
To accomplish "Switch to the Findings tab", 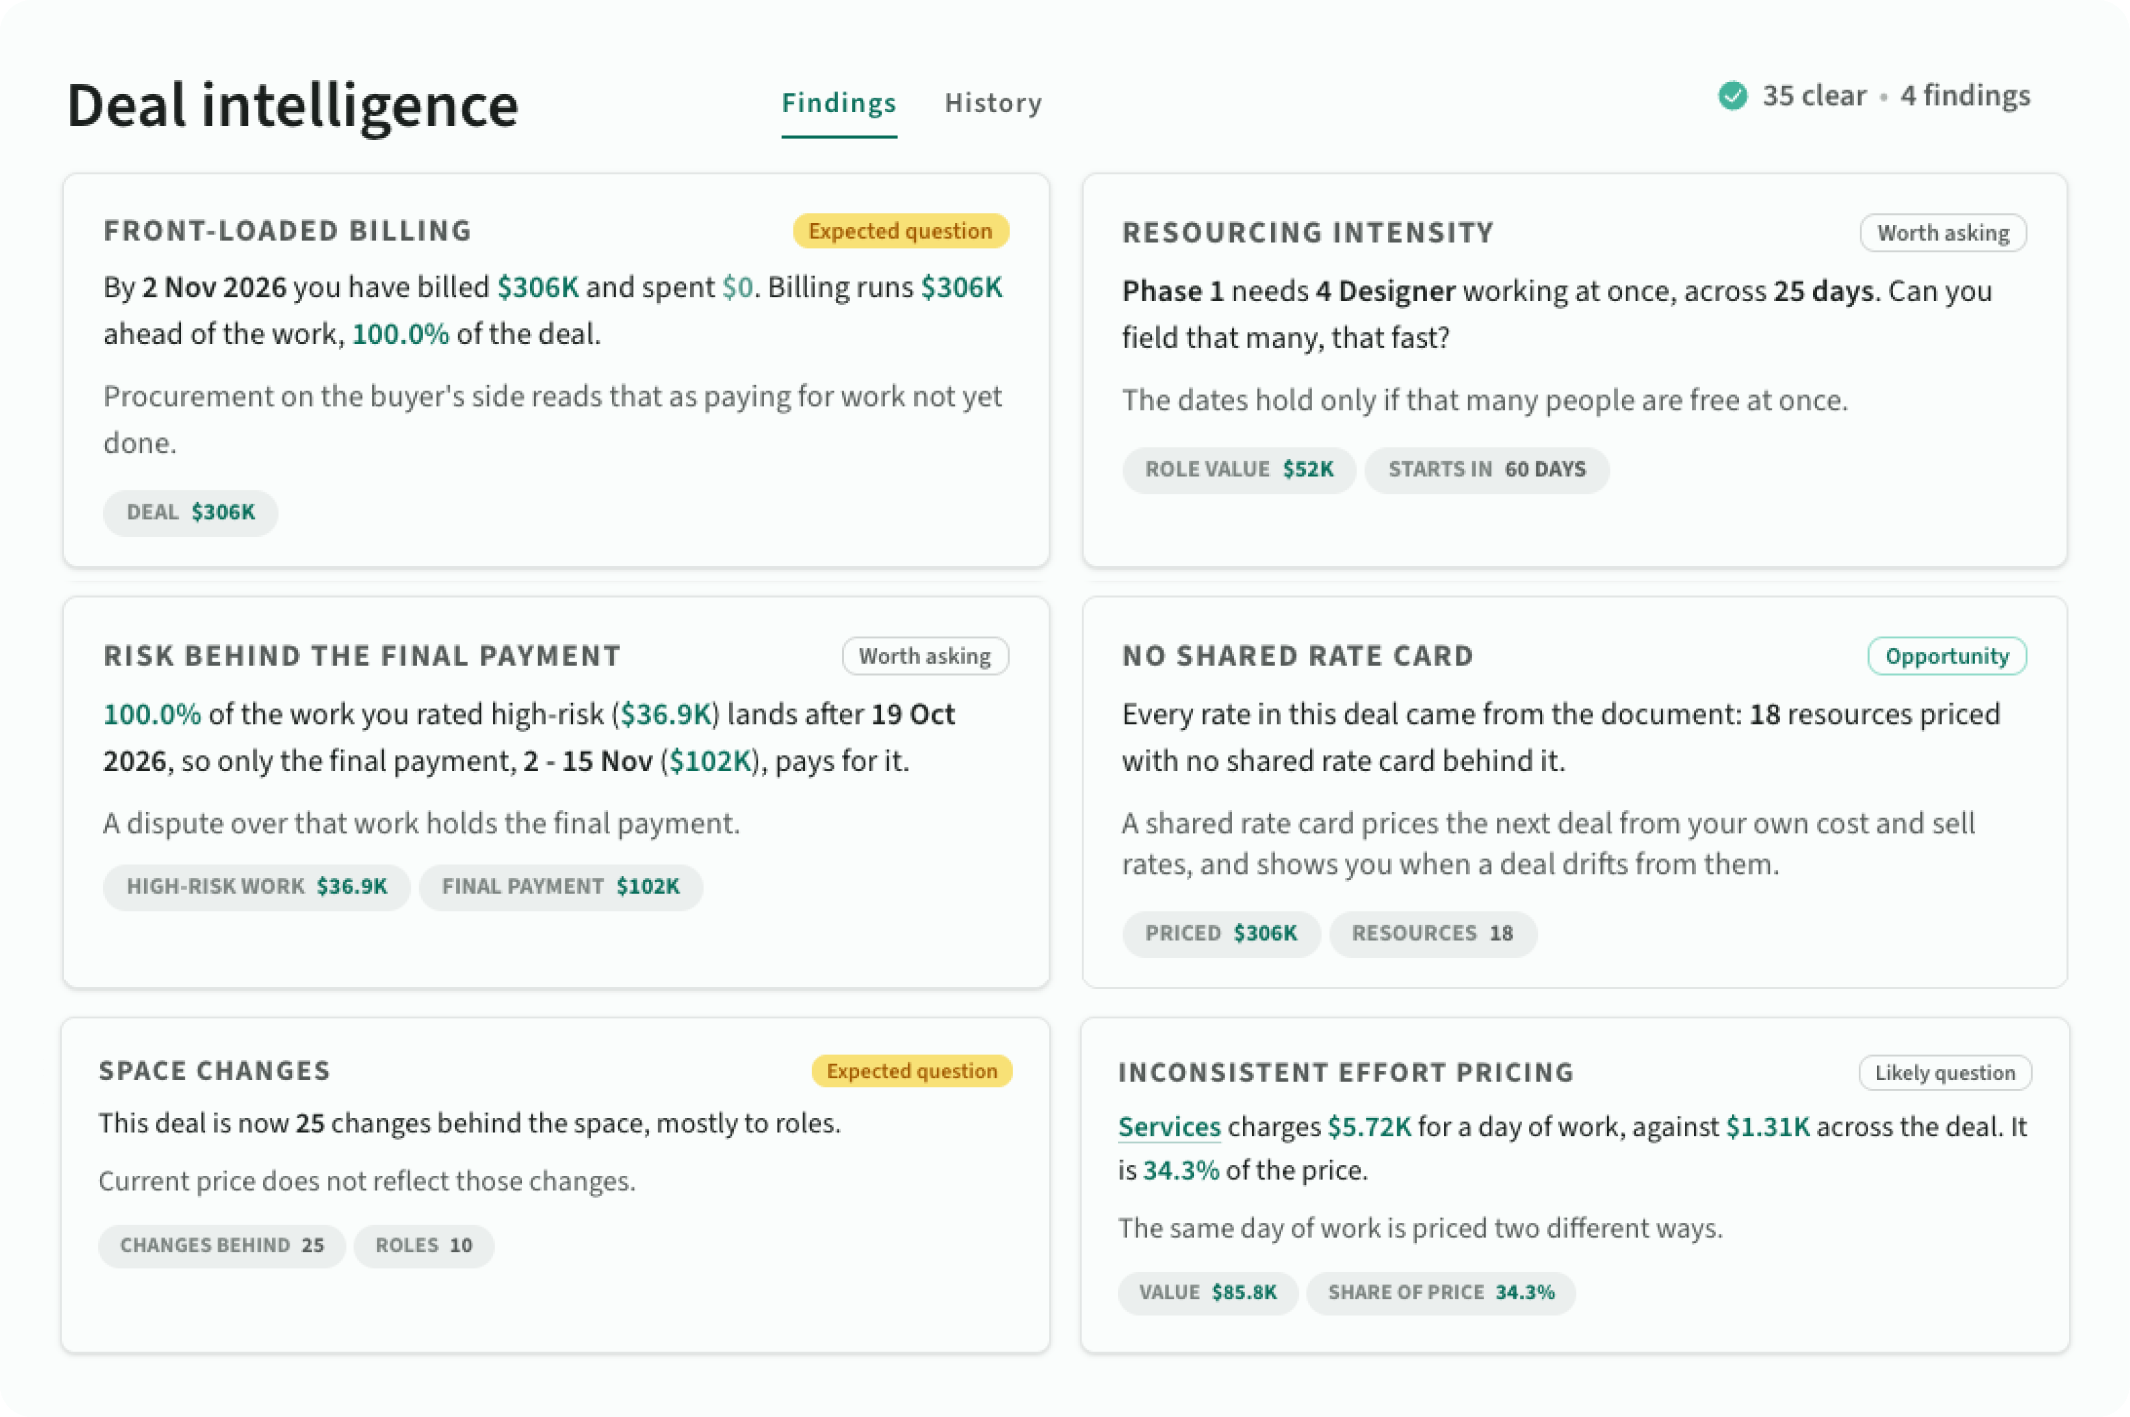I will point(838,103).
